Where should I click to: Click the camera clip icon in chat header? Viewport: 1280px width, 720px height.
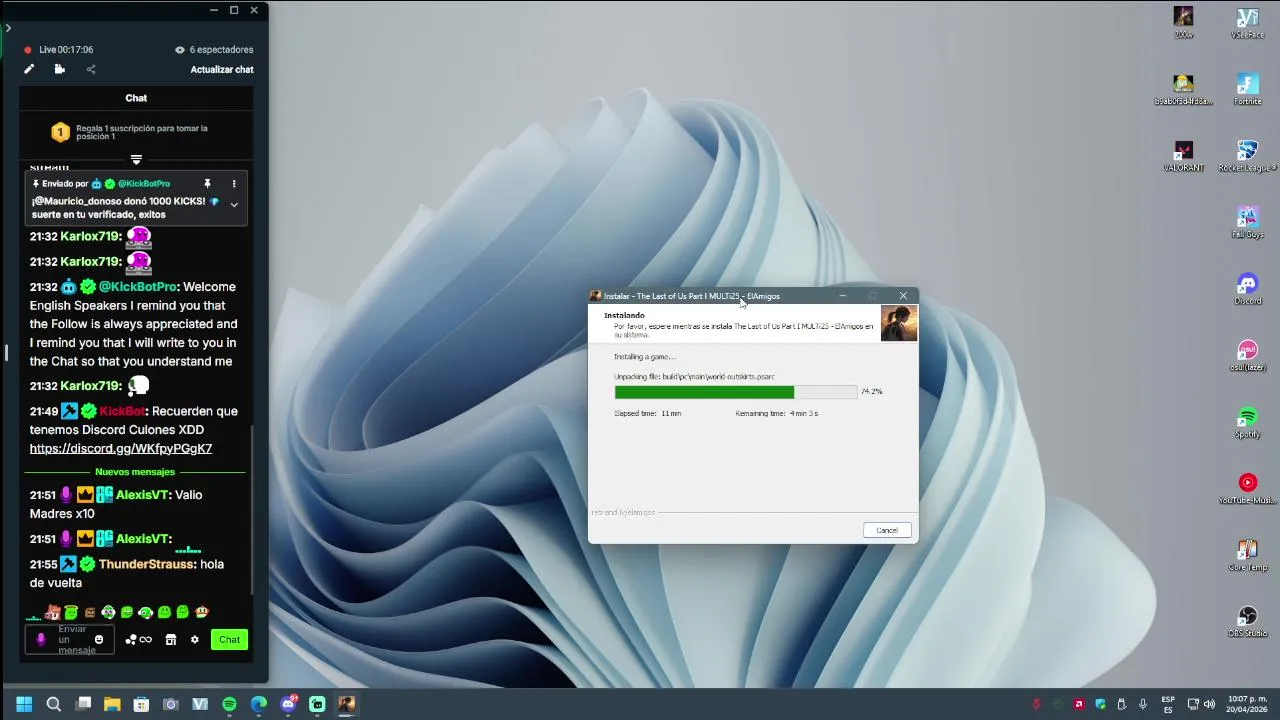coord(60,69)
